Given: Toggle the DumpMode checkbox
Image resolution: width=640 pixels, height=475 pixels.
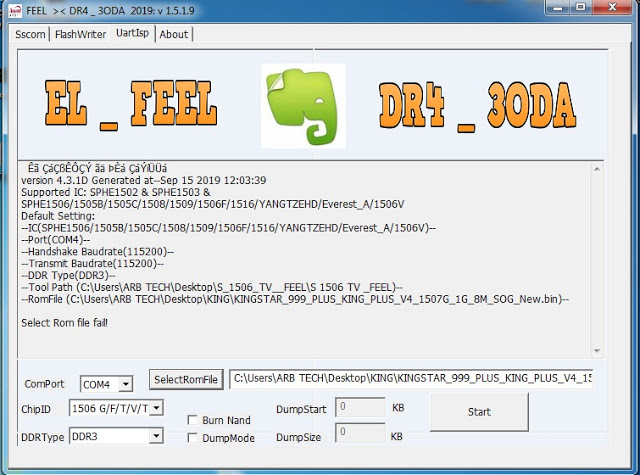Looking at the screenshot, I should (x=192, y=438).
